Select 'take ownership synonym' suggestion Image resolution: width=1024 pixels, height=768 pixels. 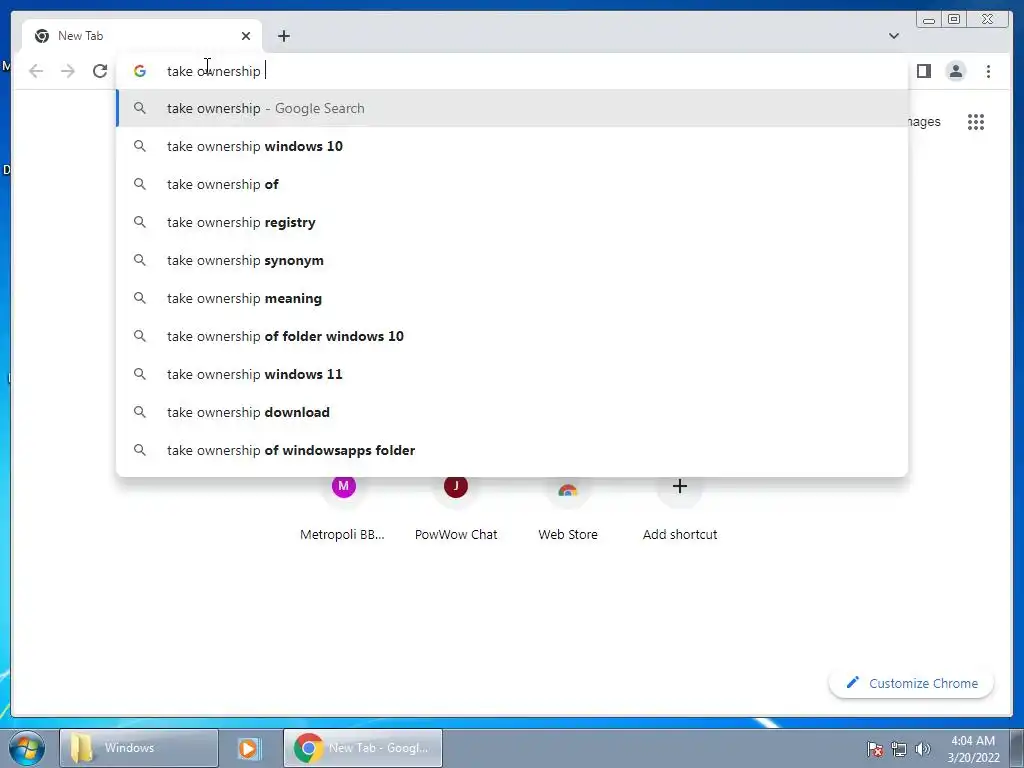512,260
